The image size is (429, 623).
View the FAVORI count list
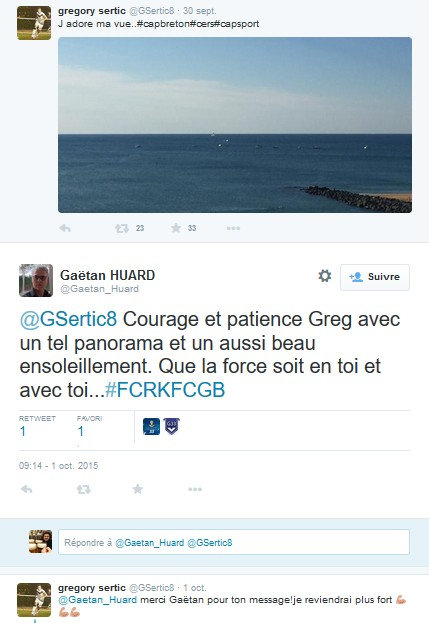pos(89,427)
